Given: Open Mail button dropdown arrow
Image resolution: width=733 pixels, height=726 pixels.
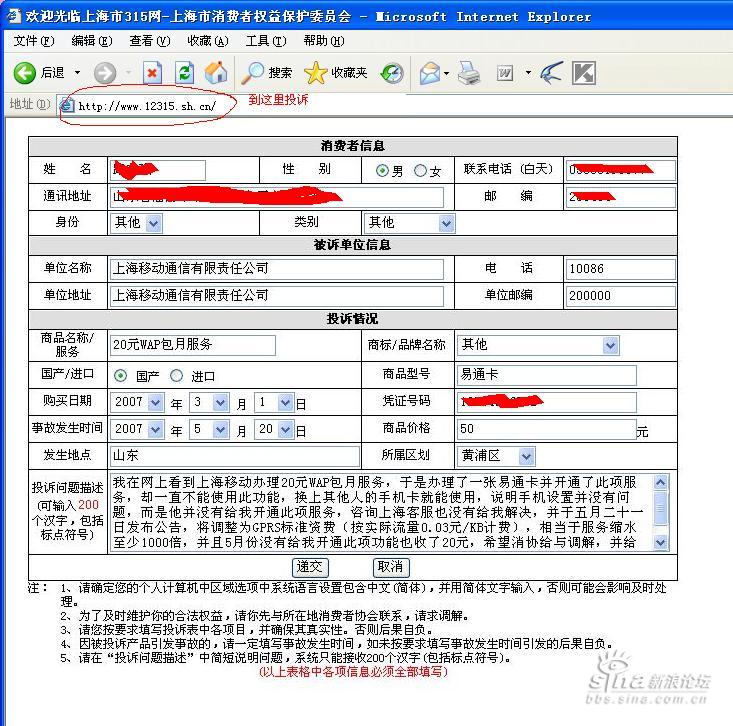Looking at the screenshot, I should 446,73.
